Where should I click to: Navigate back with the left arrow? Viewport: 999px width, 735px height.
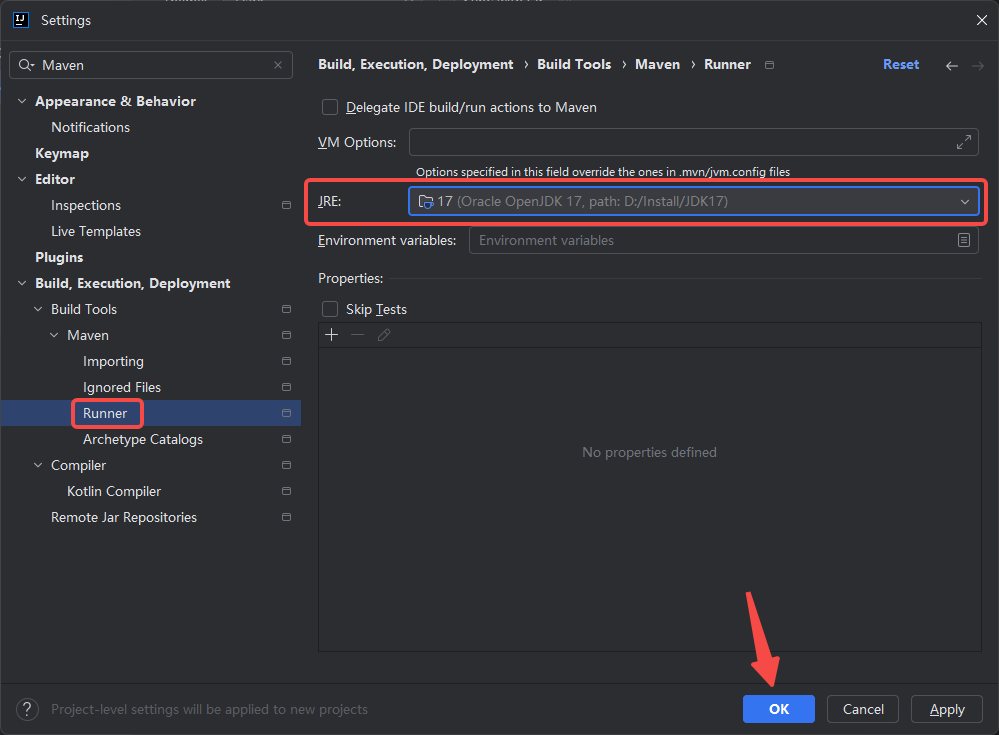951,65
